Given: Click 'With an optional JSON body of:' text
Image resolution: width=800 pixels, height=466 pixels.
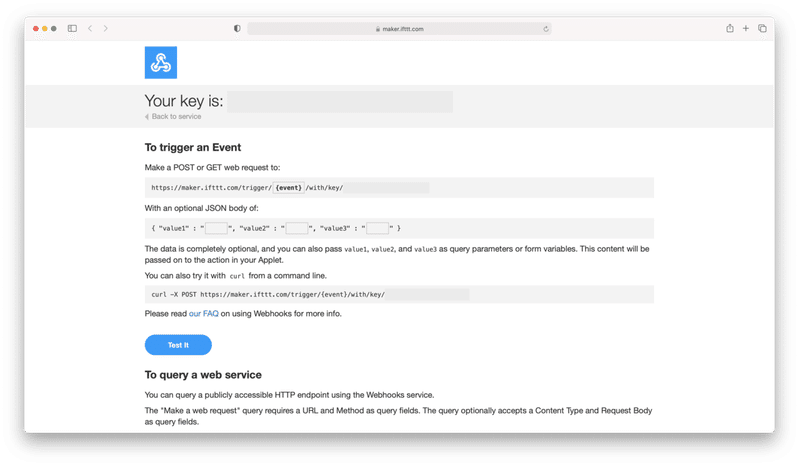Looking at the screenshot, I should coord(202,208).
